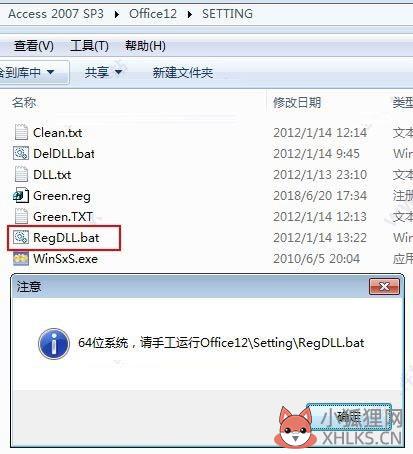Open the 到库中 dropdown arrow

50,72
